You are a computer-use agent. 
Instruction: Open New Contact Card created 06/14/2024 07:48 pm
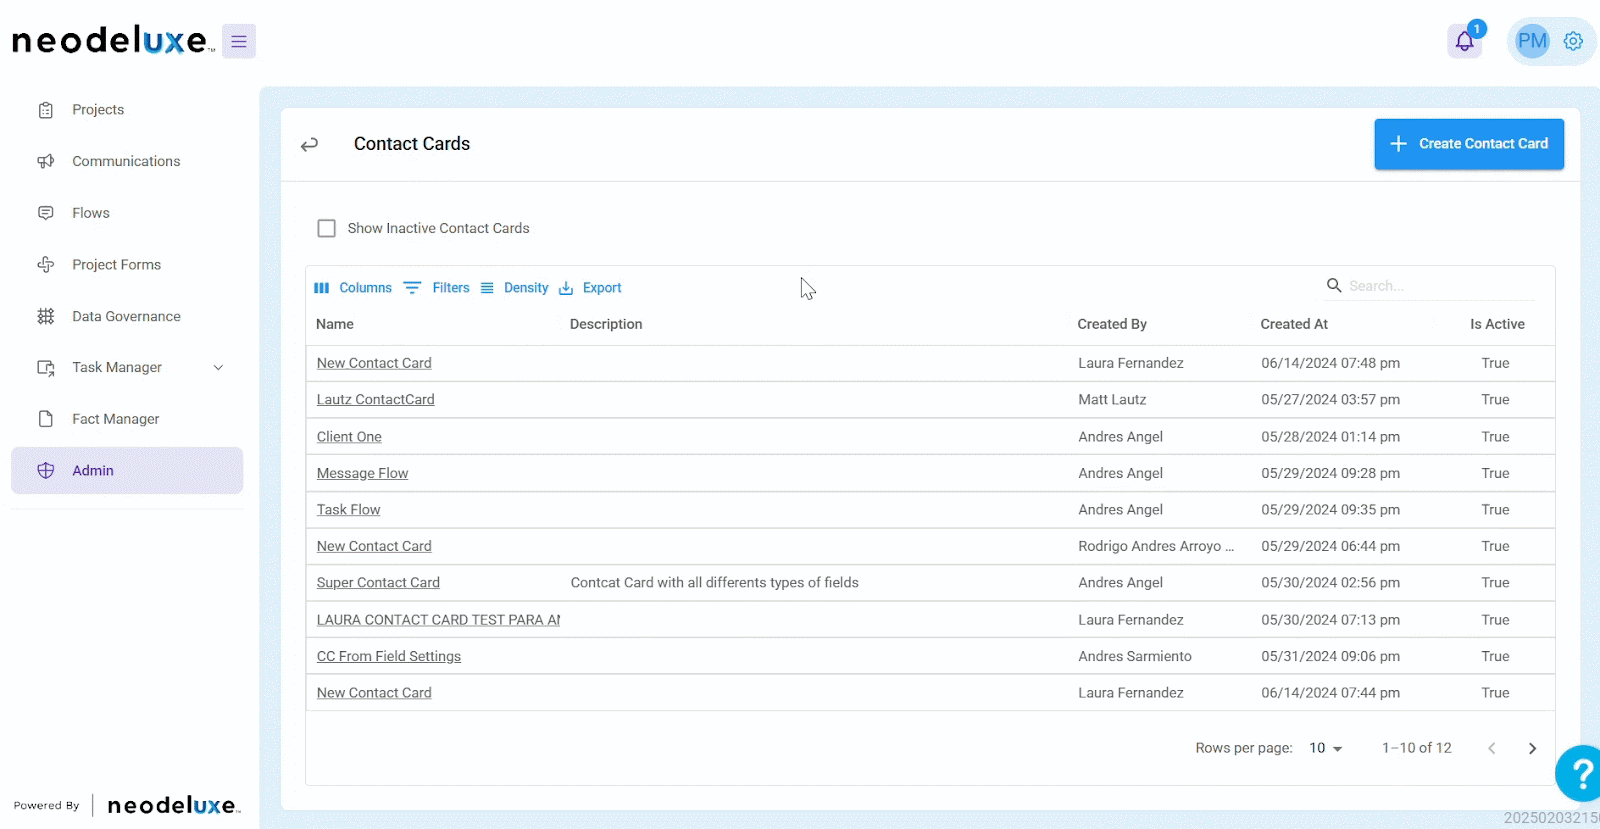point(374,364)
